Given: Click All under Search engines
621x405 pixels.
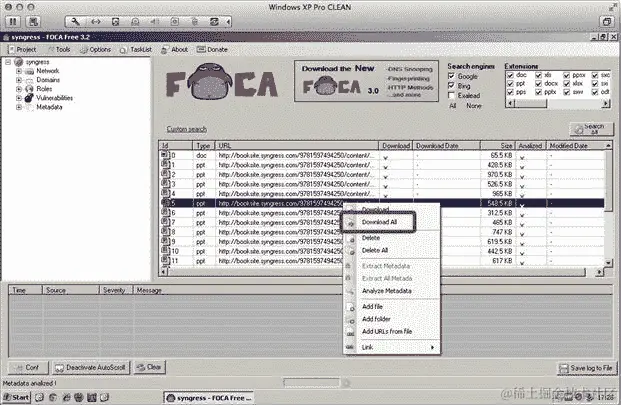Looking at the screenshot, I should [x=453, y=106].
